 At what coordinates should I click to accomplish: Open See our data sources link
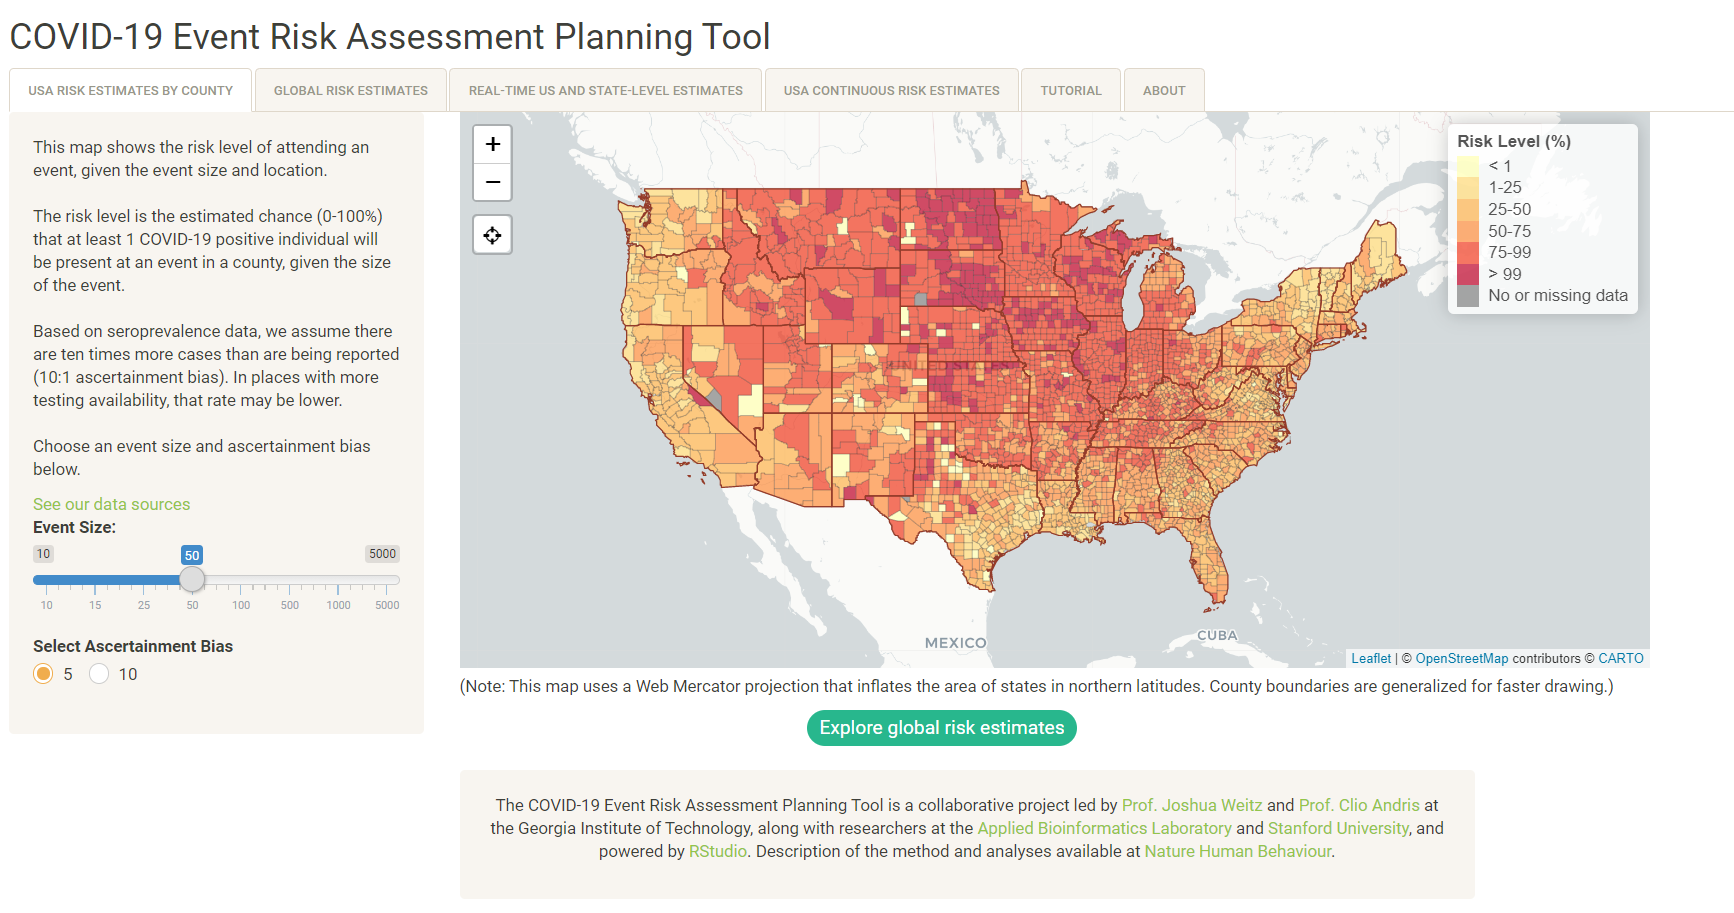(x=111, y=504)
